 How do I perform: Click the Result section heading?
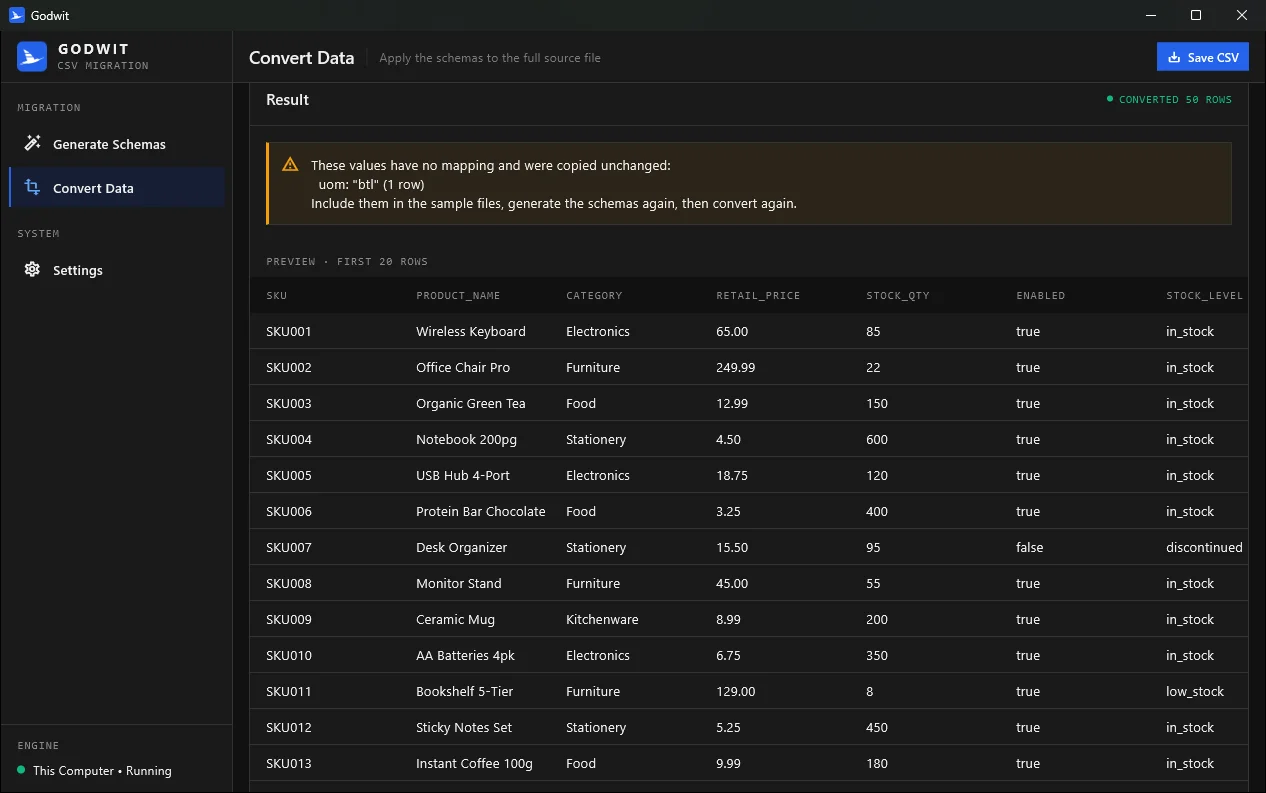coord(287,100)
